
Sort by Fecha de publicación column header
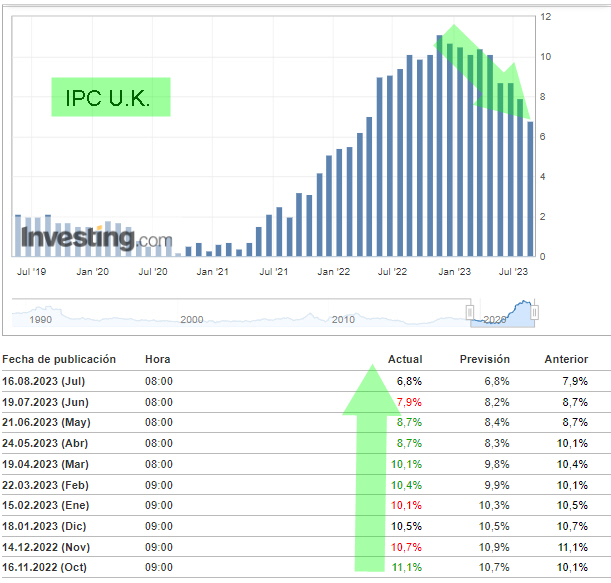tap(59, 359)
